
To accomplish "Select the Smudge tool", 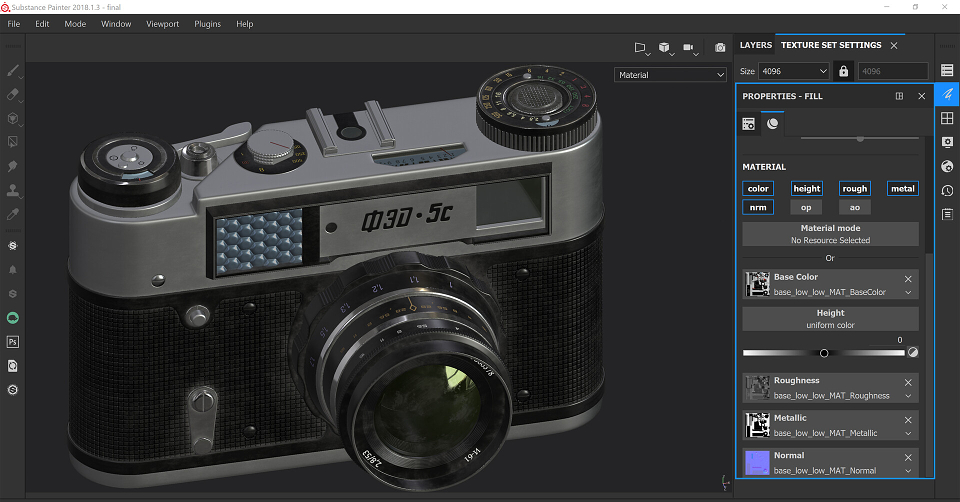I will click(x=12, y=166).
